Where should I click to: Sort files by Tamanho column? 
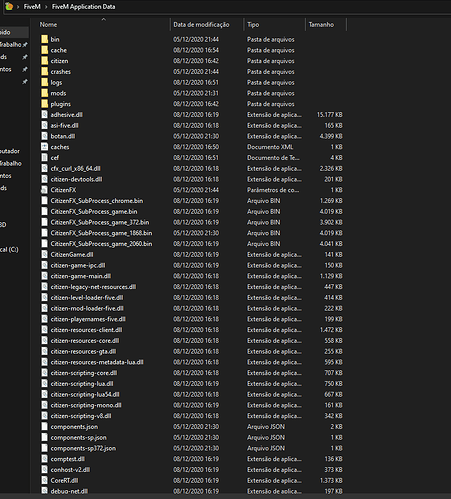coord(321,25)
